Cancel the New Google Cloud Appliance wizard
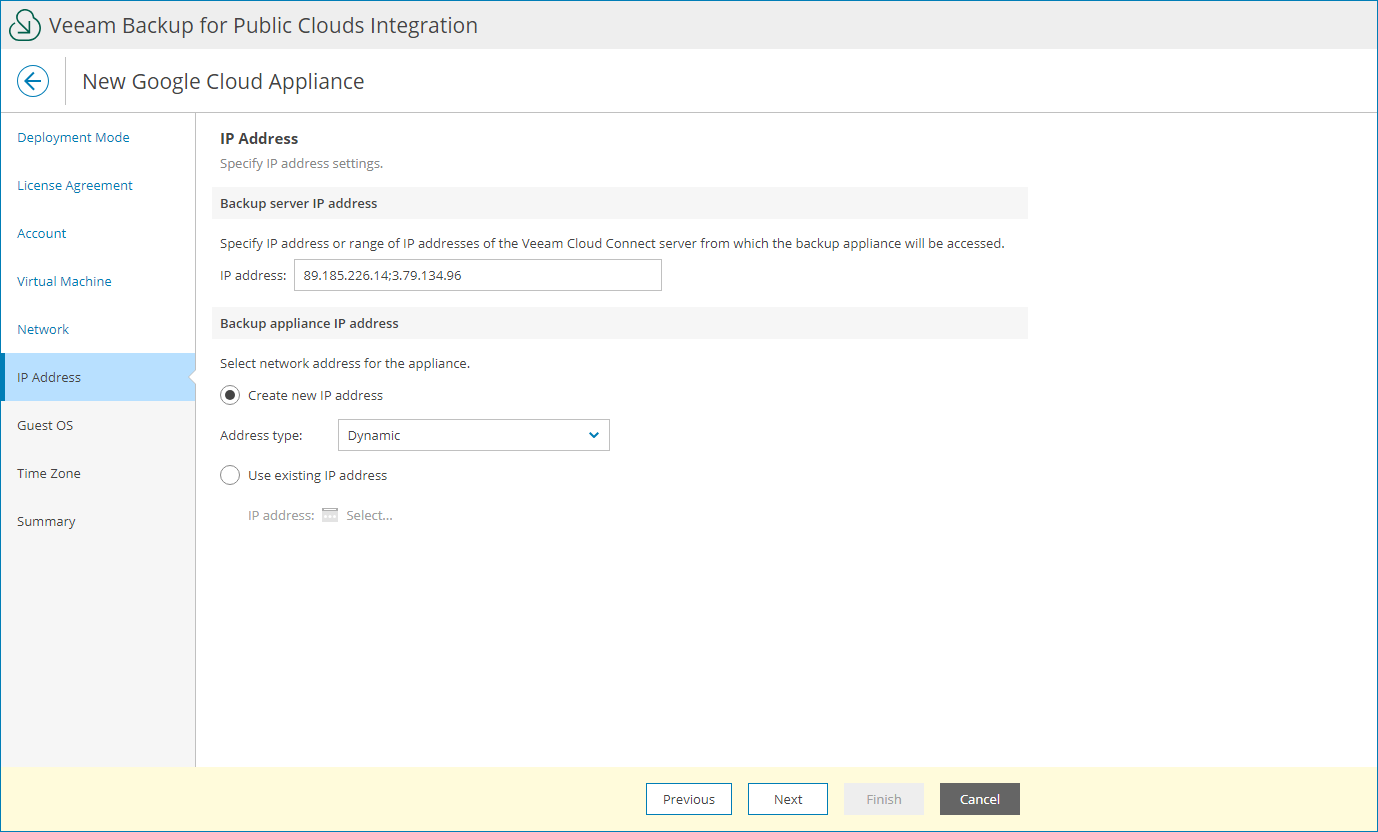This screenshot has width=1378, height=832. tap(979, 799)
